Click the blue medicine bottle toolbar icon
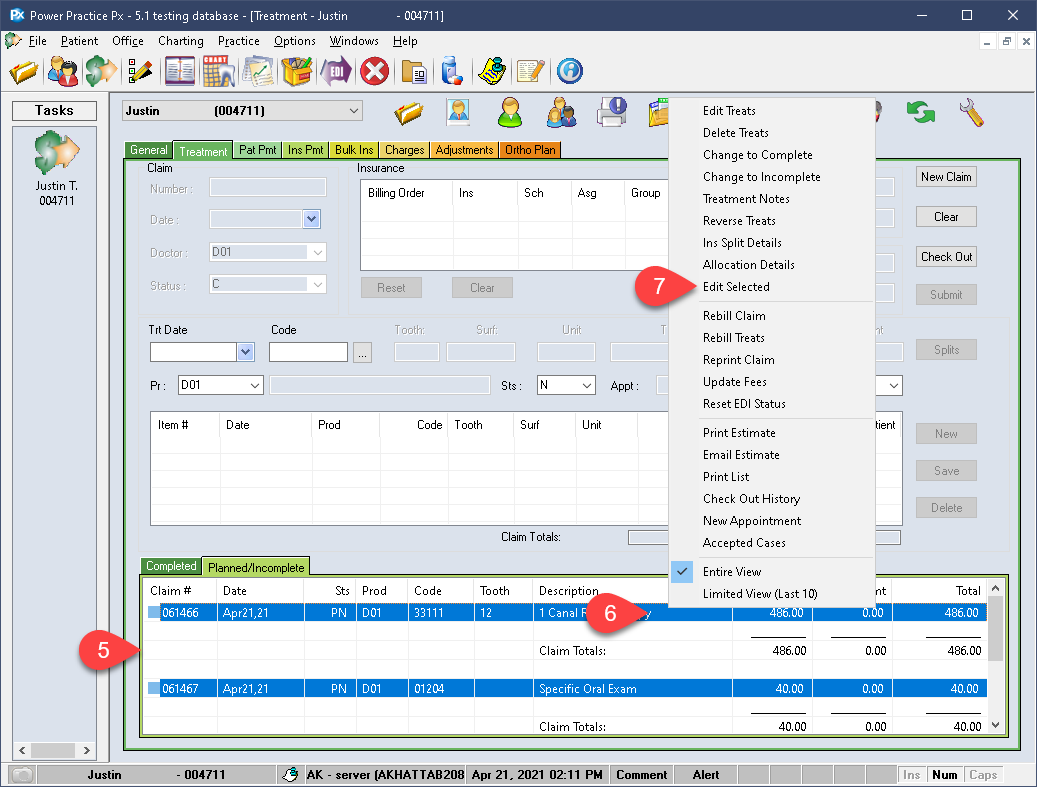The image size is (1037, 787). tap(452, 71)
